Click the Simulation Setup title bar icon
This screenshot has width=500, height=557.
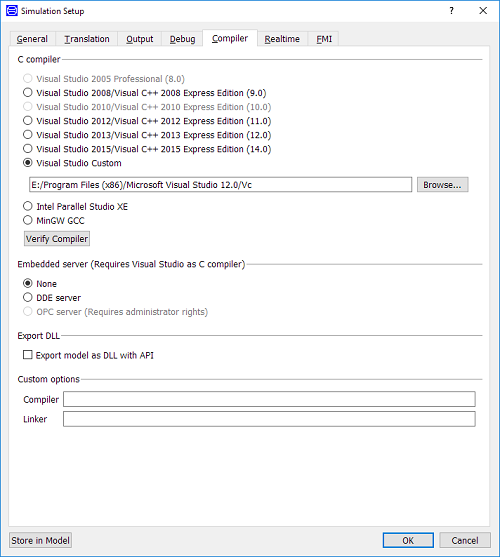[x=12, y=11]
